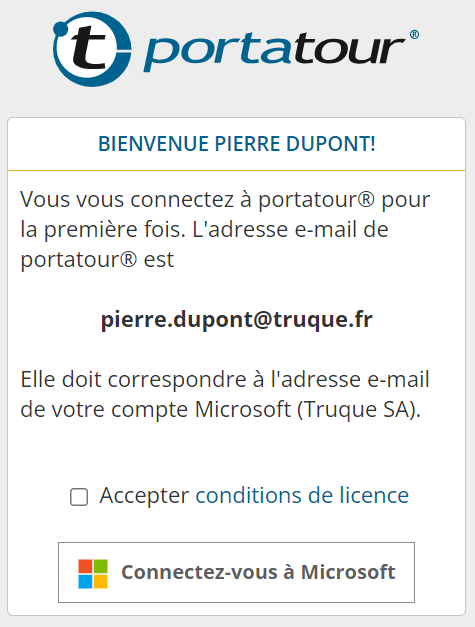The width and height of the screenshot is (475, 627).
Task: Click the 'Connectez-vous à Microsoft' button text
Action: [258, 572]
